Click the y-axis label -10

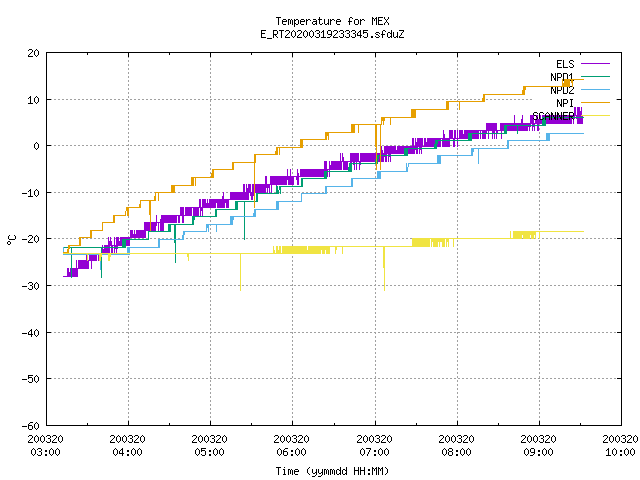tap(30, 193)
